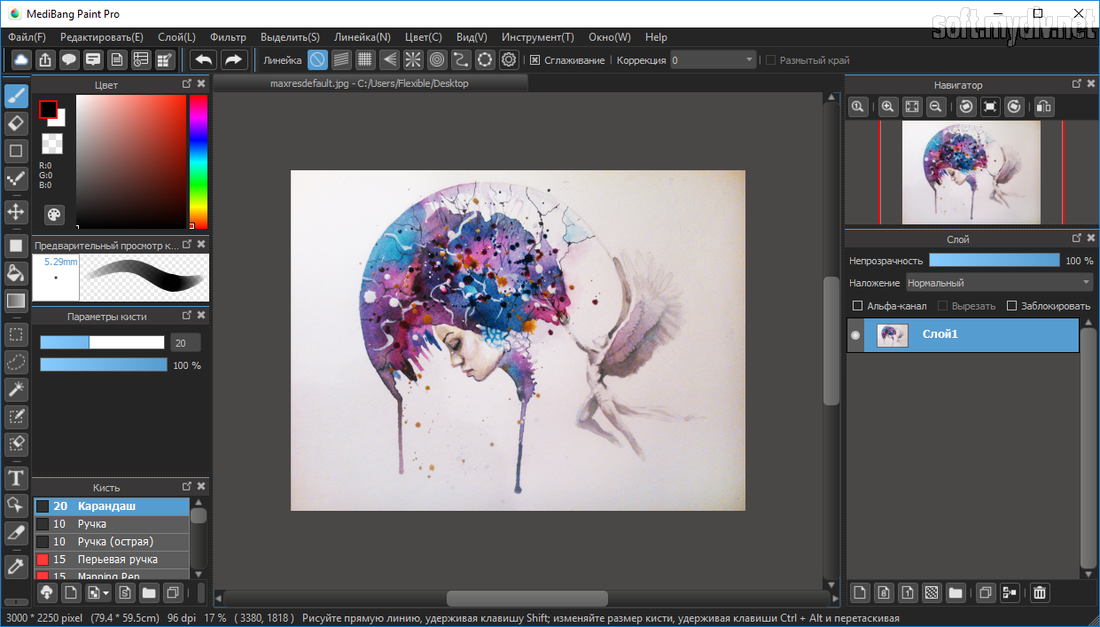Click the Слой1 layer thumbnail

pos(892,335)
